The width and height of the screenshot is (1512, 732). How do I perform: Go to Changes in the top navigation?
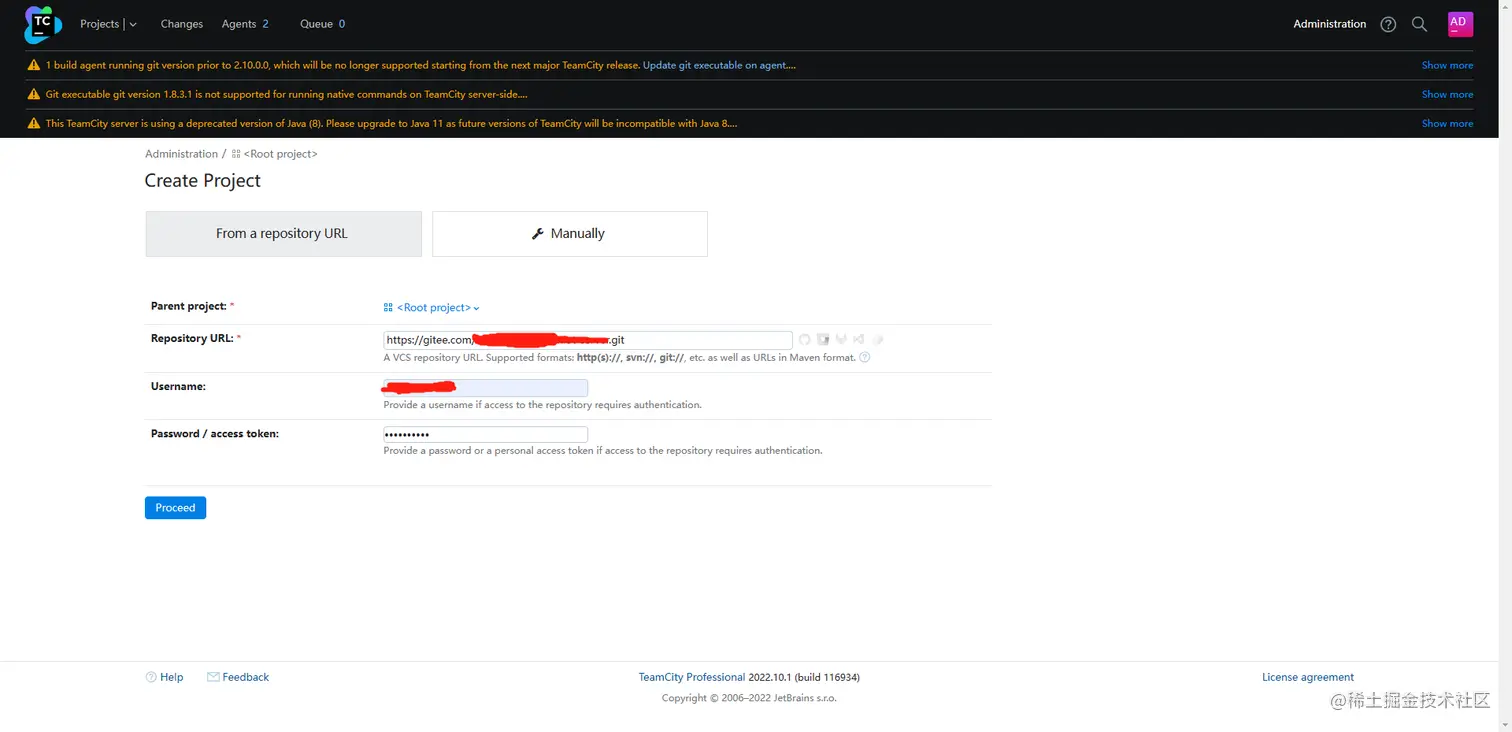coord(181,24)
